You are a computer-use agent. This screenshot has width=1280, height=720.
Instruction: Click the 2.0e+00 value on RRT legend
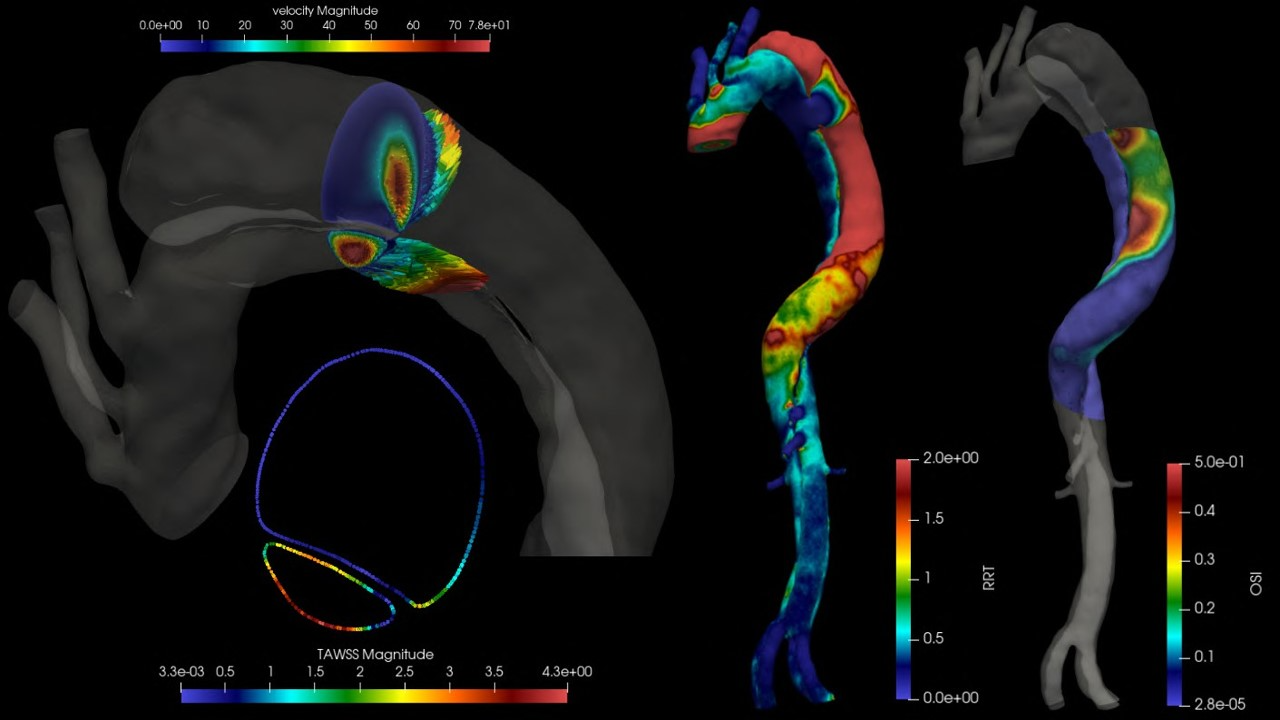coord(950,458)
